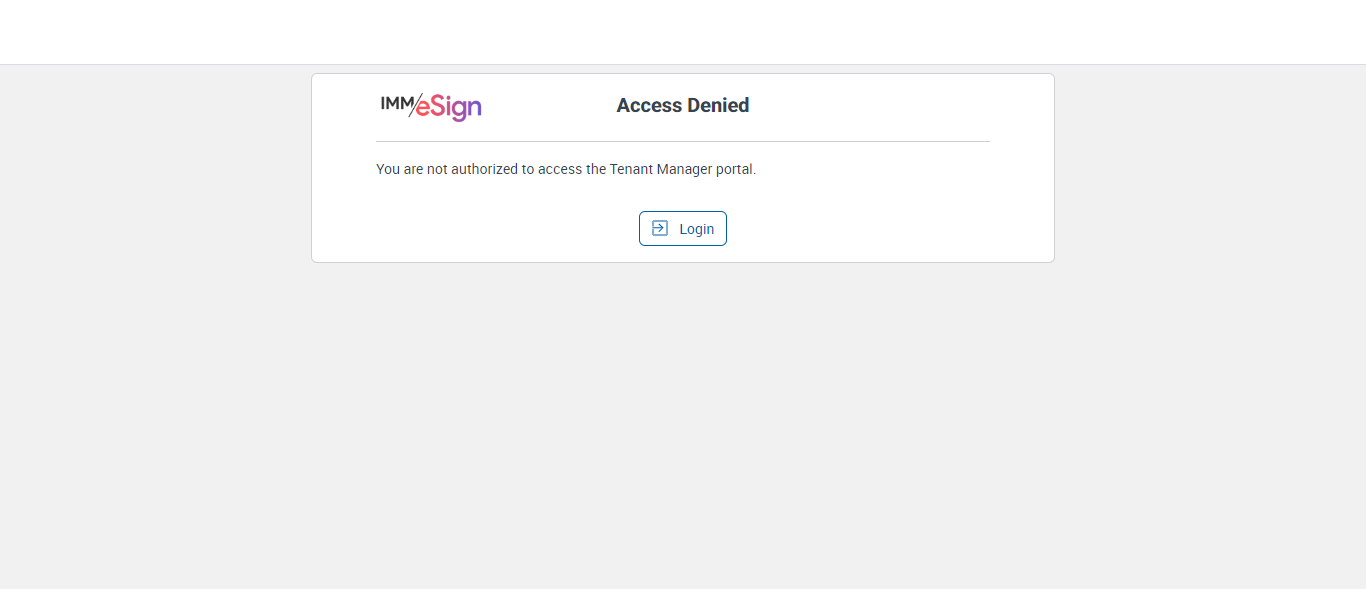
Task: Click the blank white header bar at top
Action: pyautogui.click(x=683, y=32)
